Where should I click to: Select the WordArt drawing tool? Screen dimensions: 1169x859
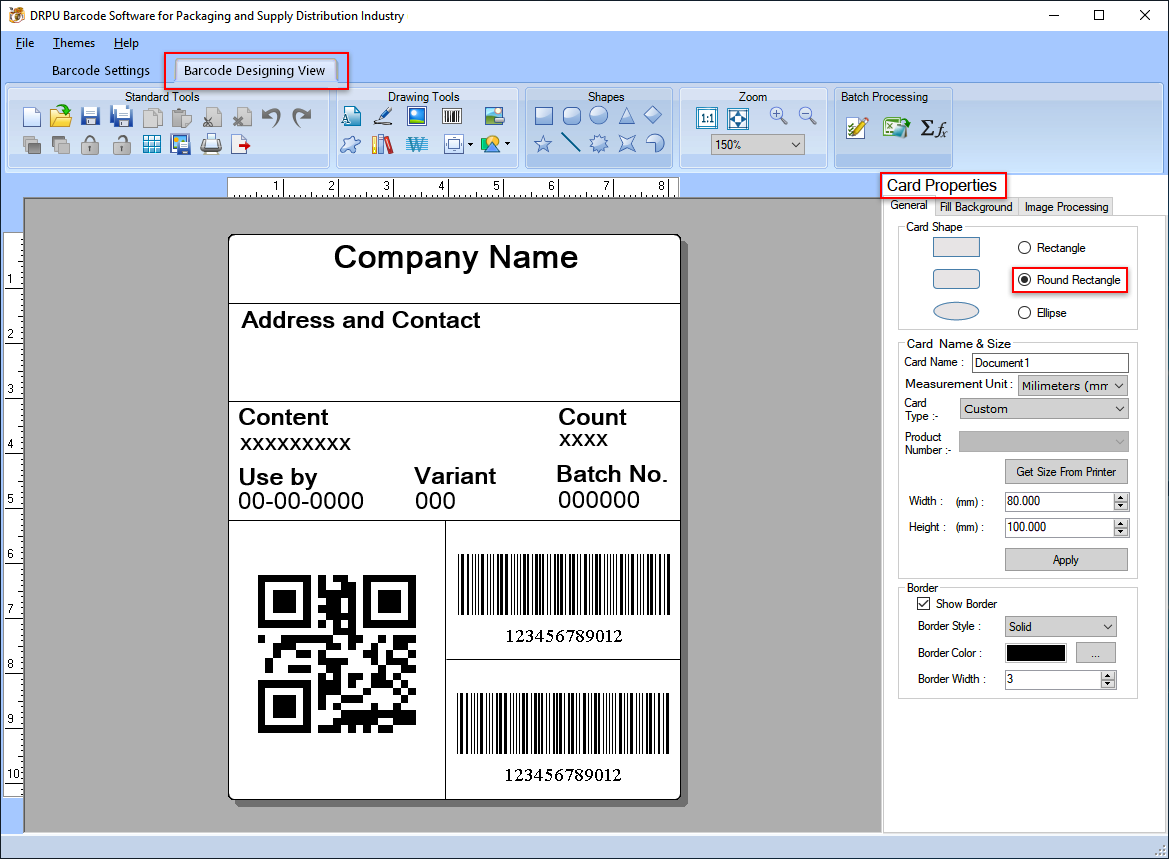click(x=417, y=144)
